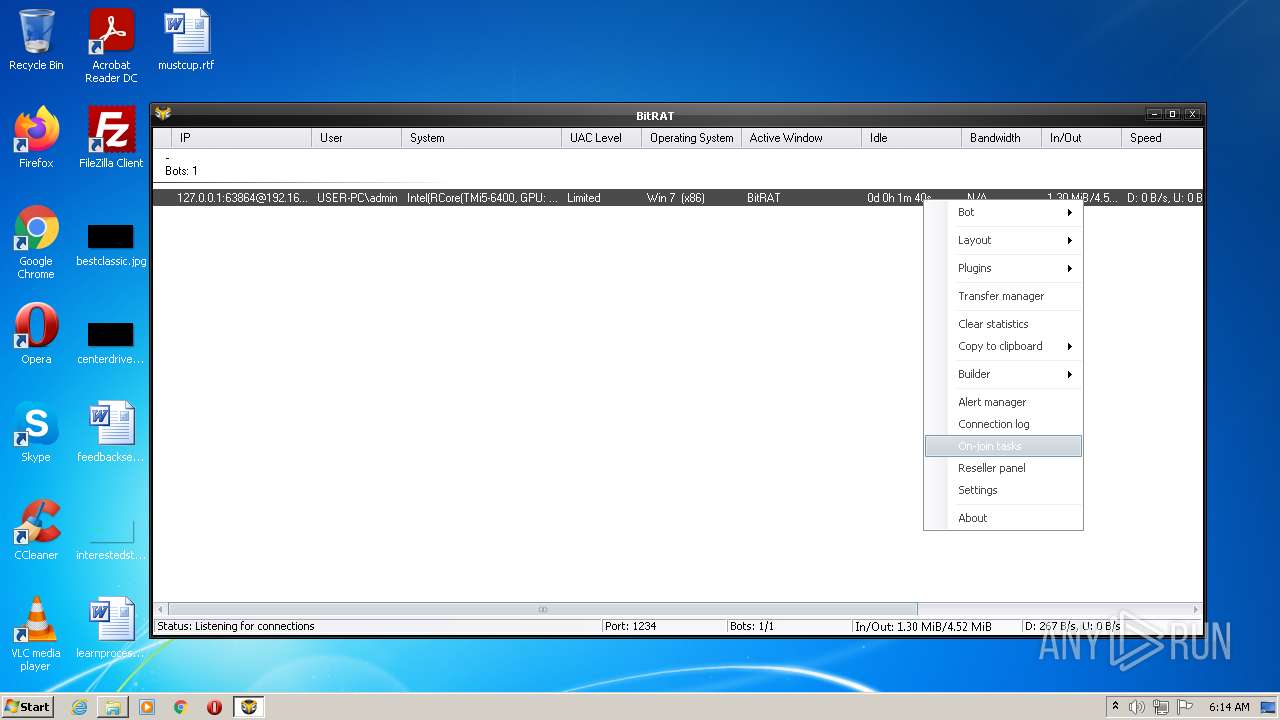Sort by the IP column header

click(x=241, y=138)
